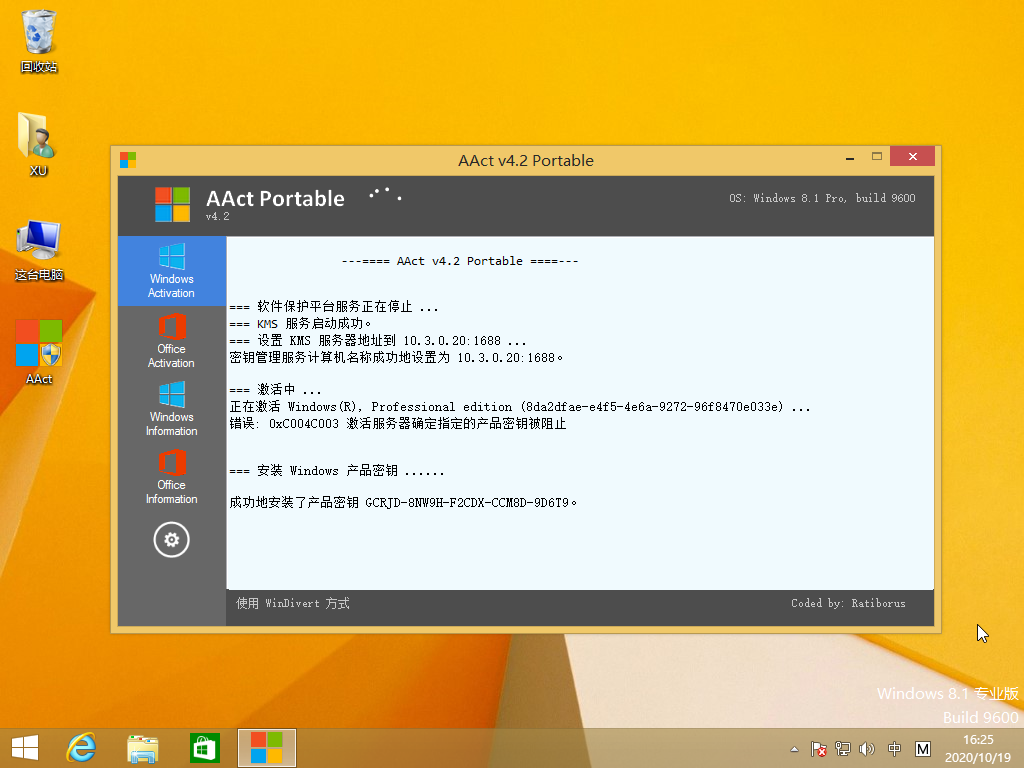Open the Recycle Bin desktop icon

point(39,42)
